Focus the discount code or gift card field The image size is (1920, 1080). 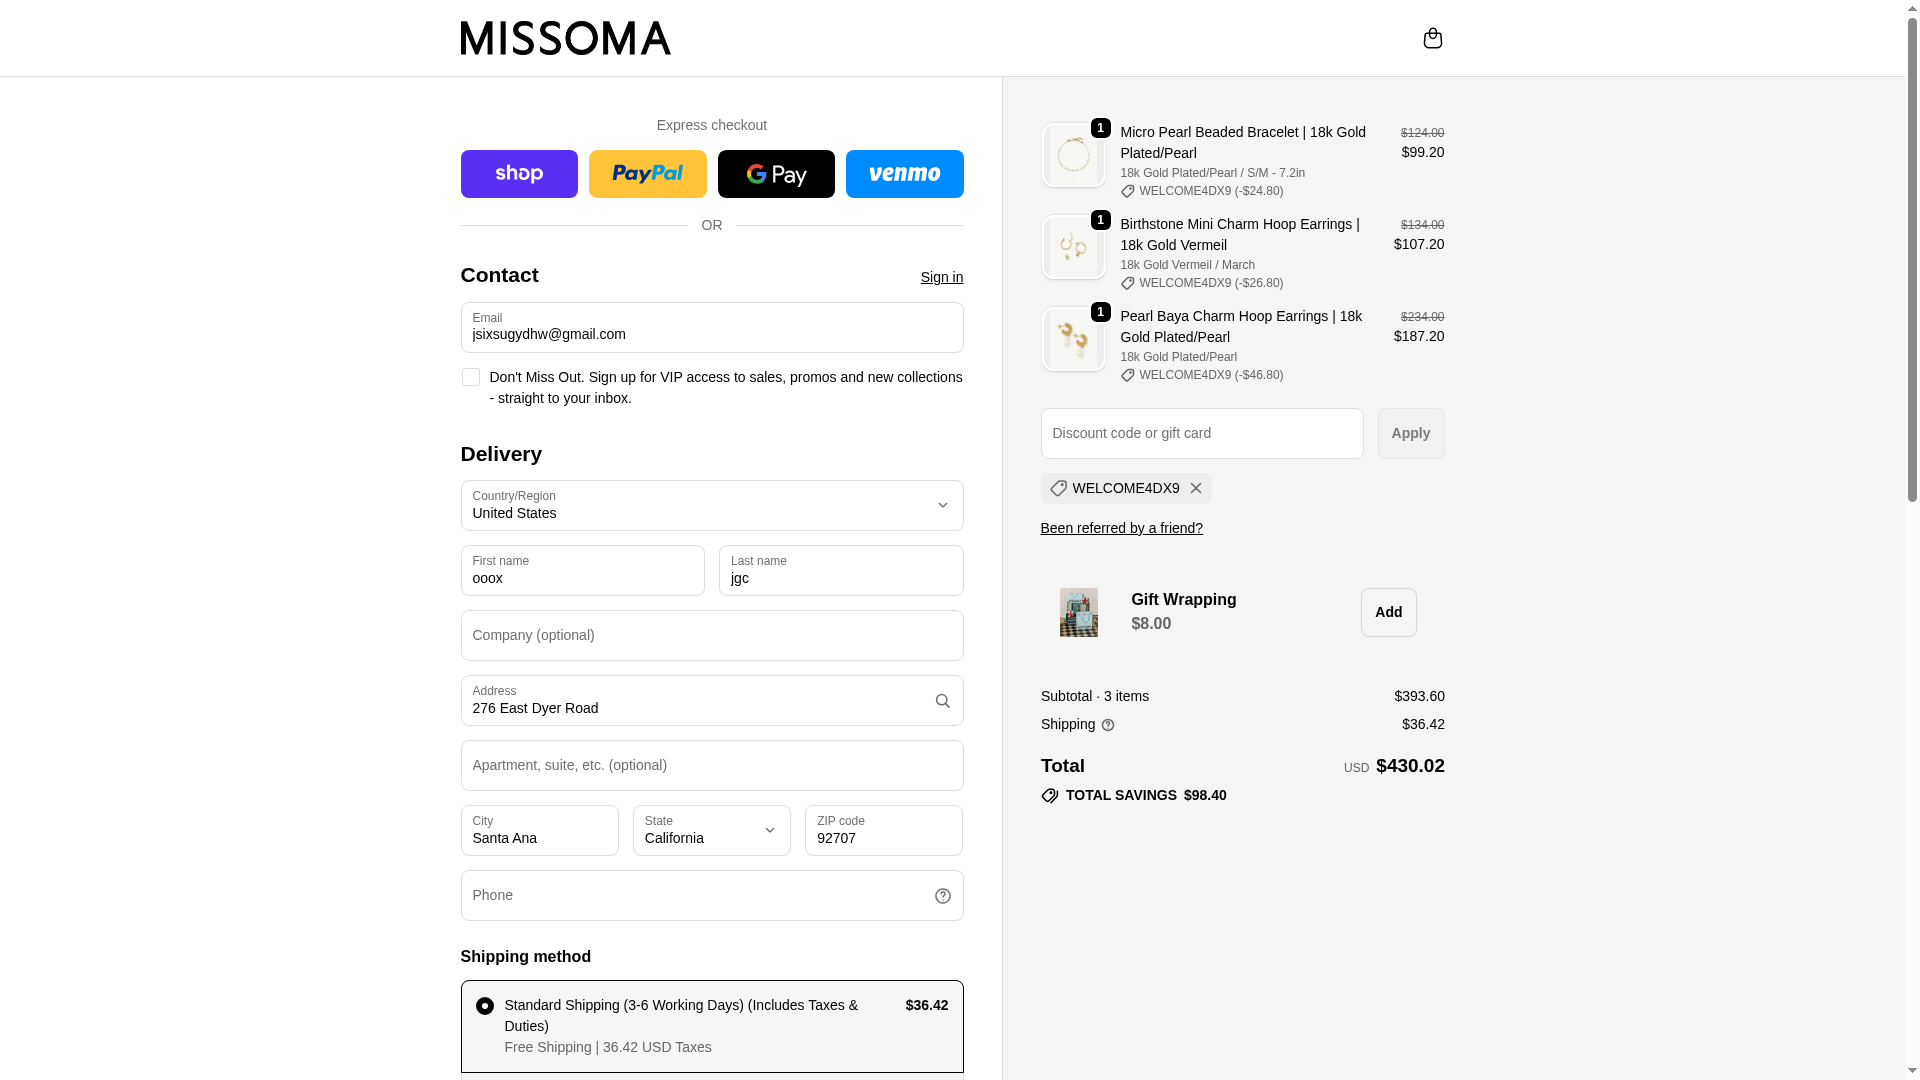pos(1201,433)
